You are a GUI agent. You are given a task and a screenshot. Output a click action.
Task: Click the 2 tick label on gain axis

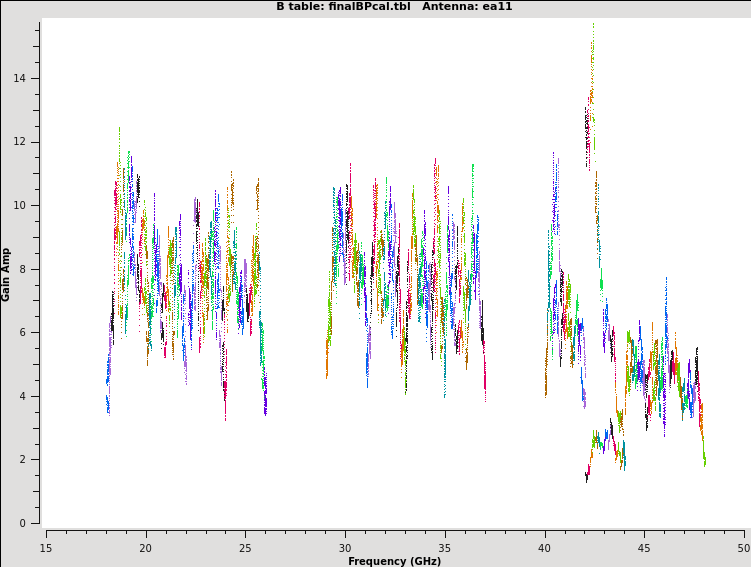(23, 459)
